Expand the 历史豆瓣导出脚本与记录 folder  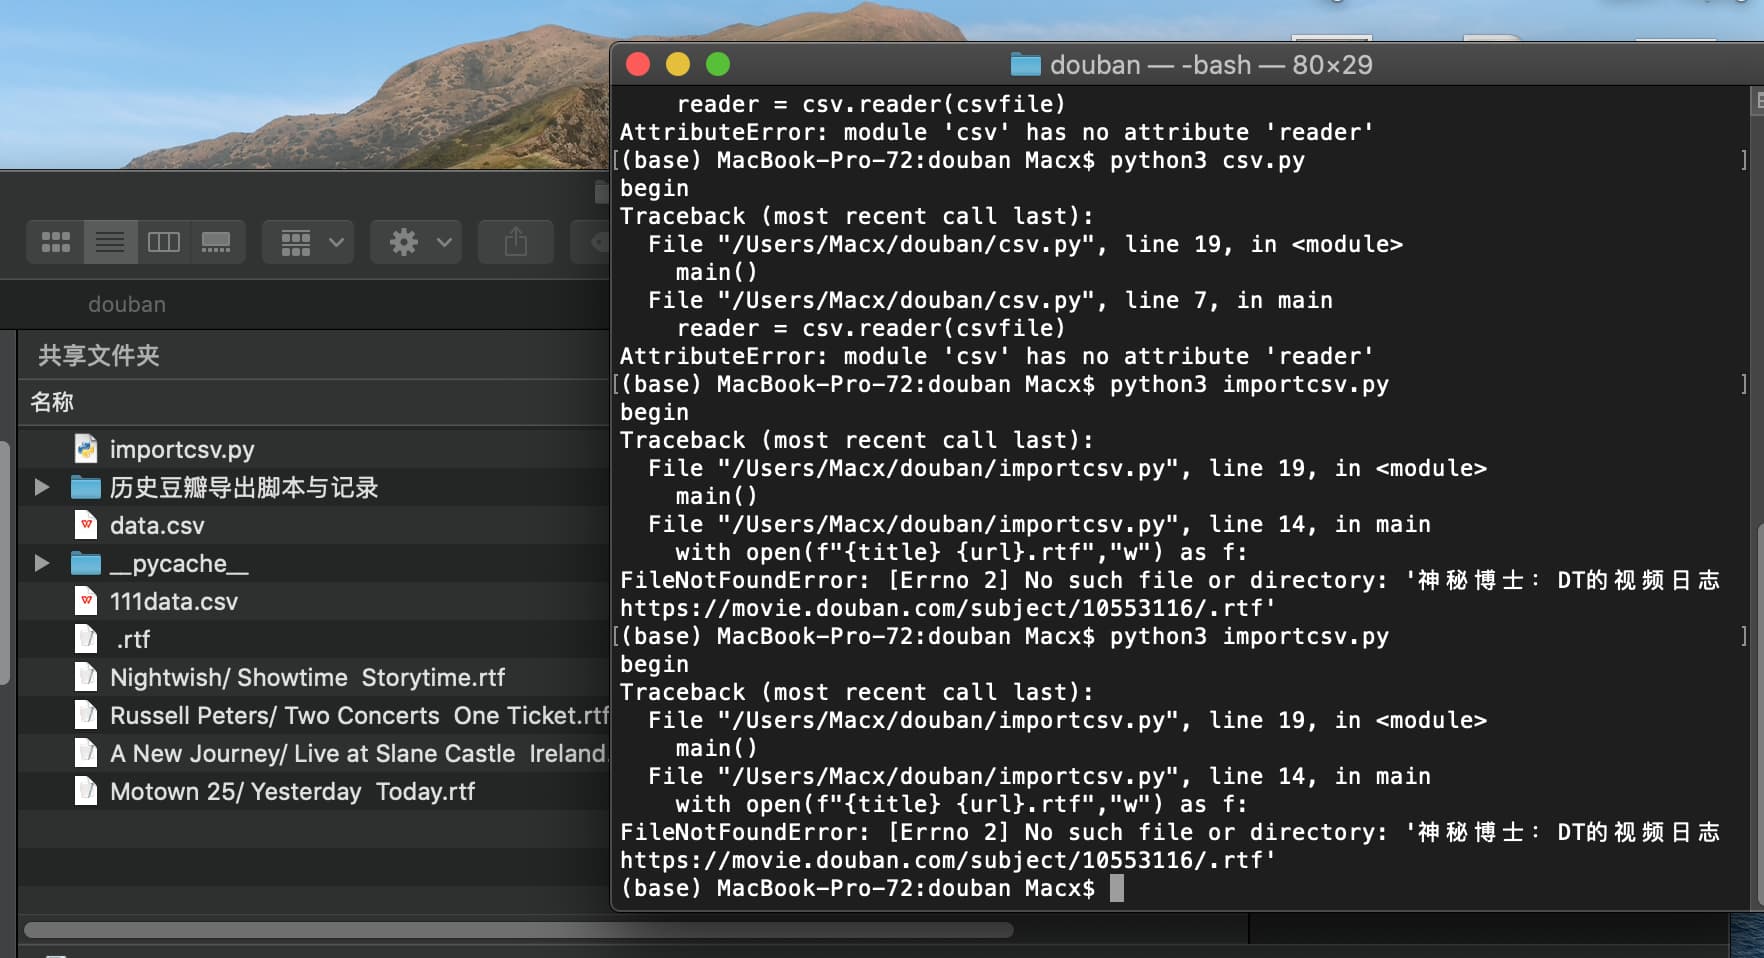42,487
